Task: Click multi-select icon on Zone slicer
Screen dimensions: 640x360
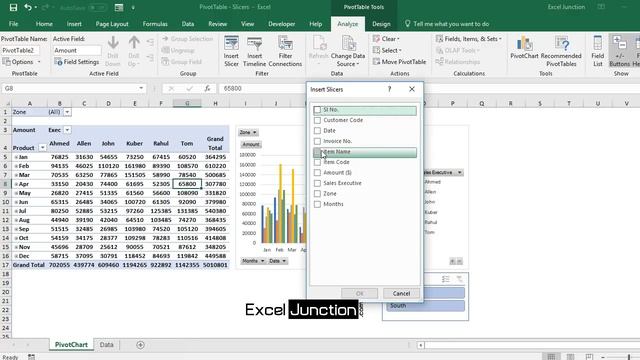Action: point(446,279)
